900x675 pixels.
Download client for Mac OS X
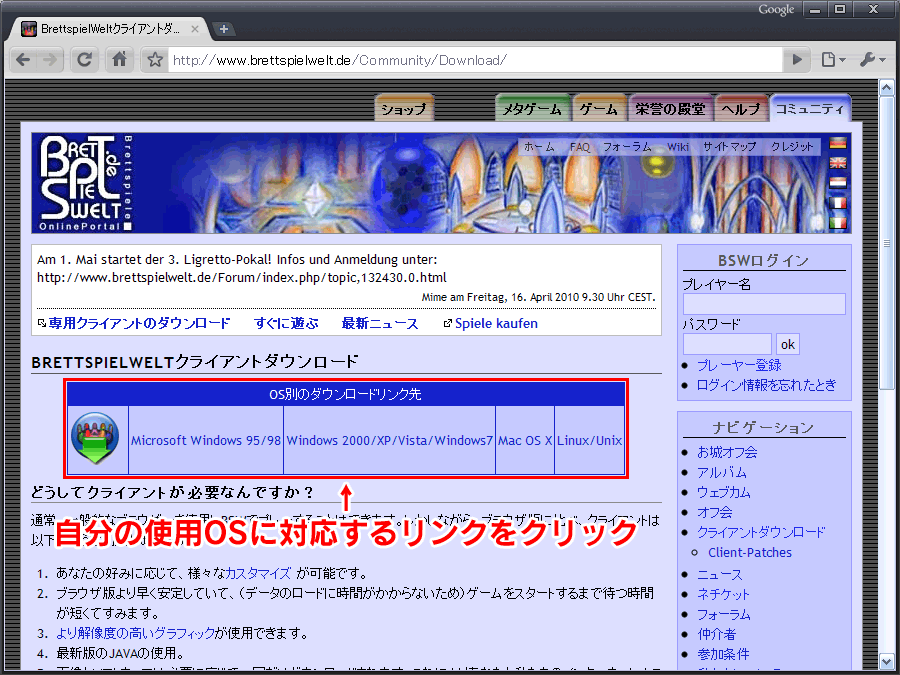pyautogui.click(x=525, y=440)
